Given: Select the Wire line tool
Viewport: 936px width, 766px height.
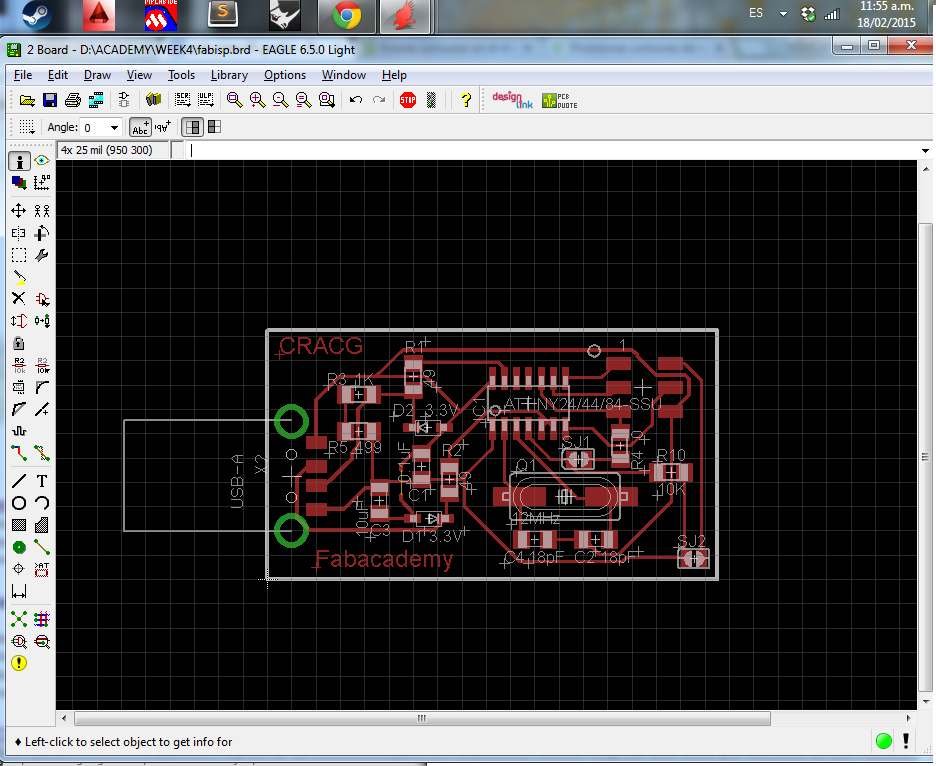Looking at the screenshot, I should tap(19, 481).
